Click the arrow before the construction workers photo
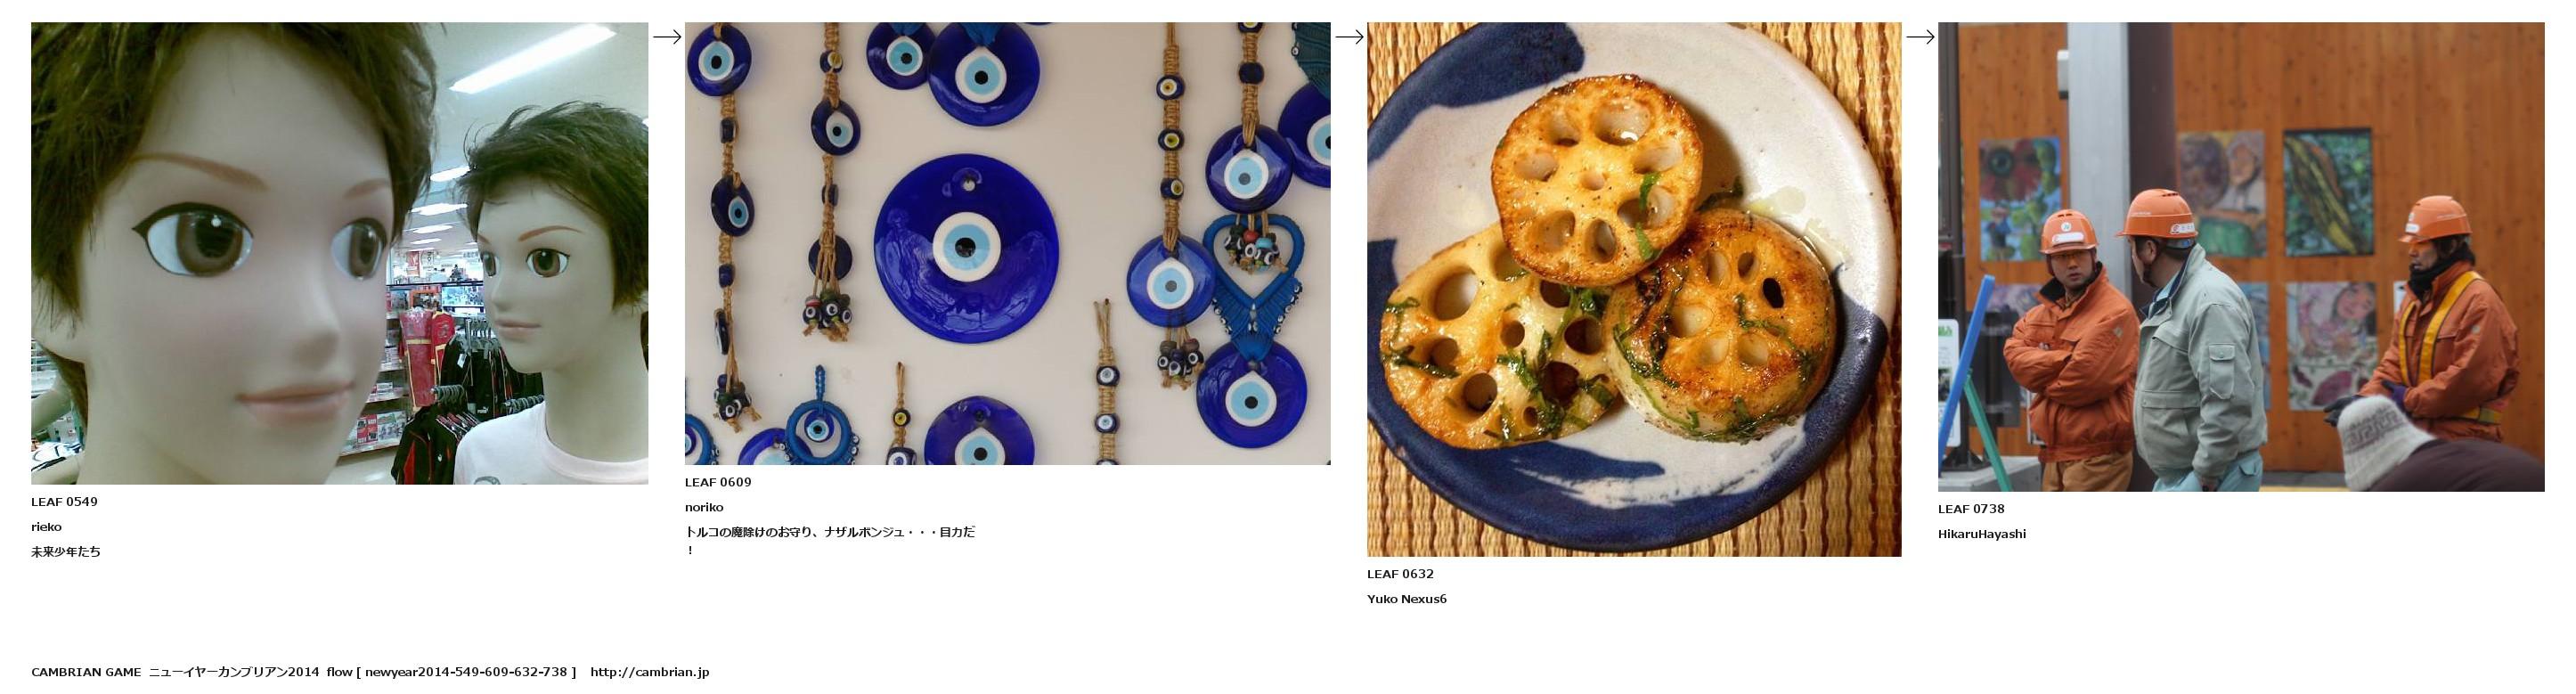This screenshot has width=2576, height=694. click(1920, 37)
